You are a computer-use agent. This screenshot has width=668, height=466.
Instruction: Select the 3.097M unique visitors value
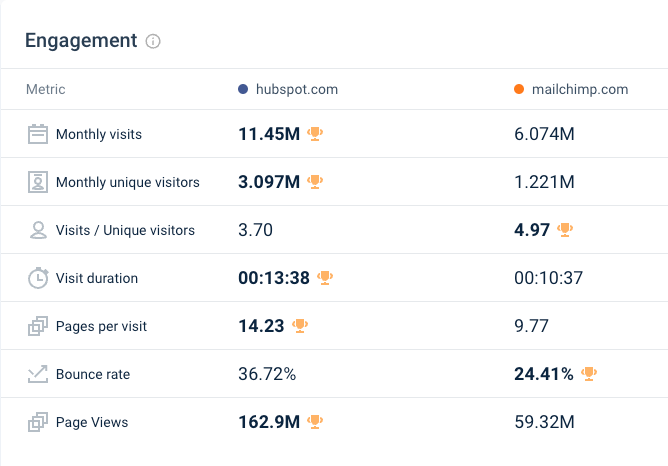(269, 182)
